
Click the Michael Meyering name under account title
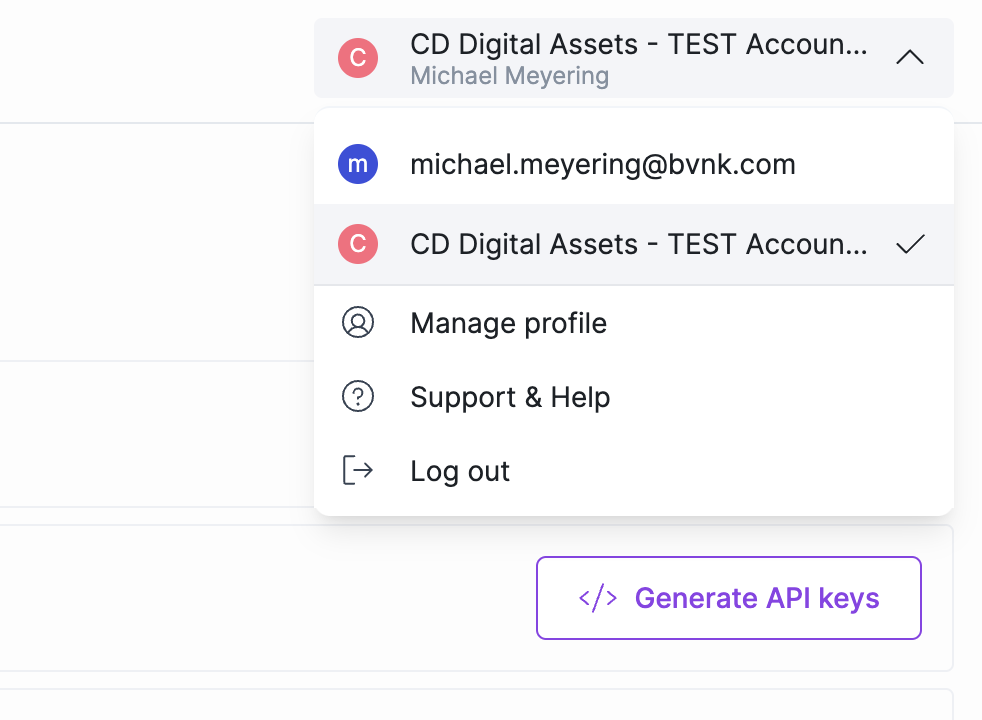509,76
